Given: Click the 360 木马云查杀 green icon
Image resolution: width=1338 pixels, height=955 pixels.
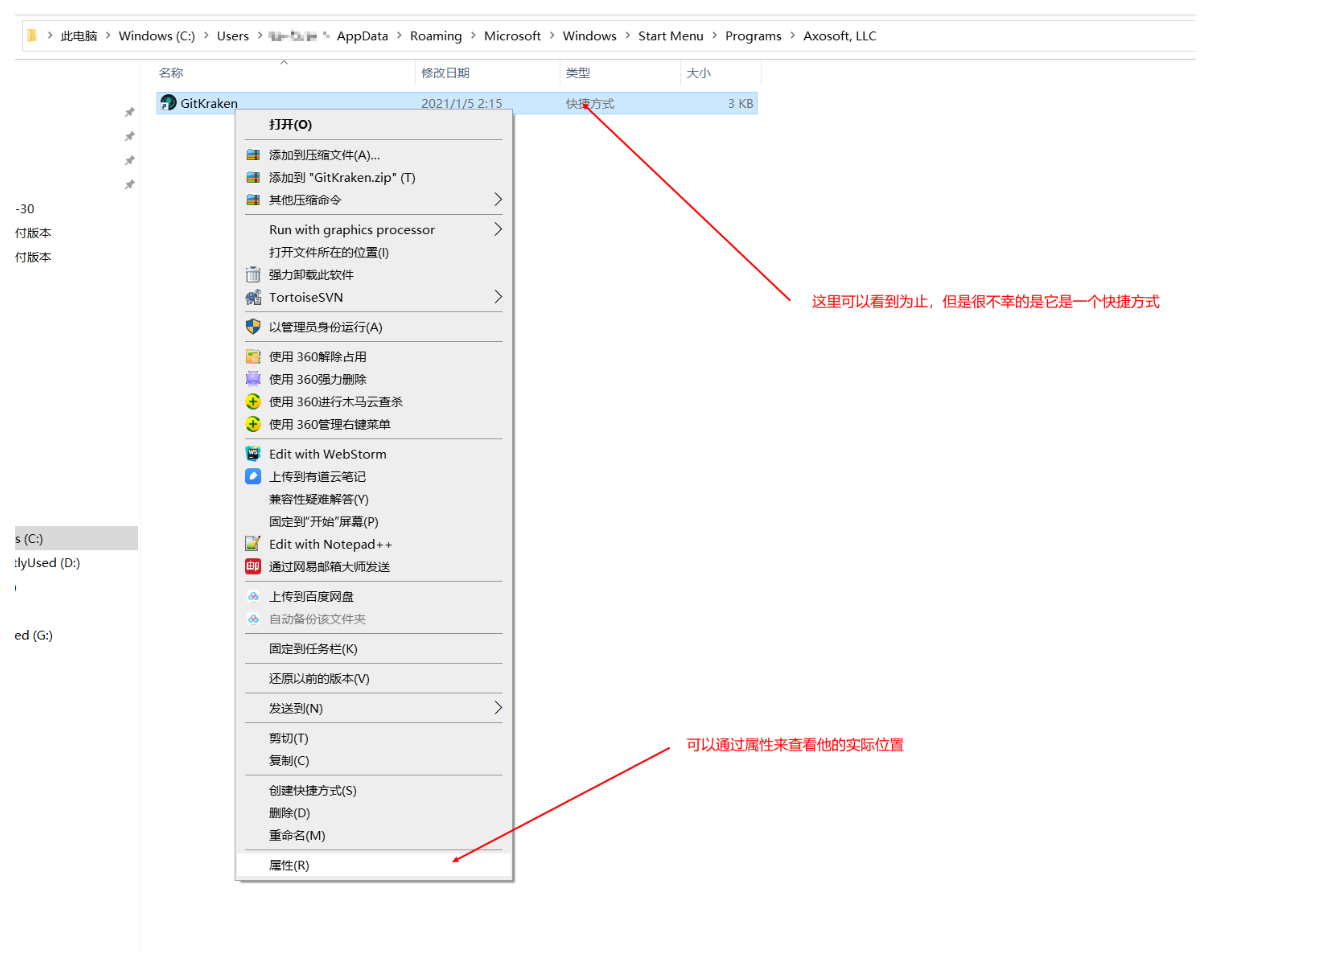Looking at the screenshot, I should (253, 402).
